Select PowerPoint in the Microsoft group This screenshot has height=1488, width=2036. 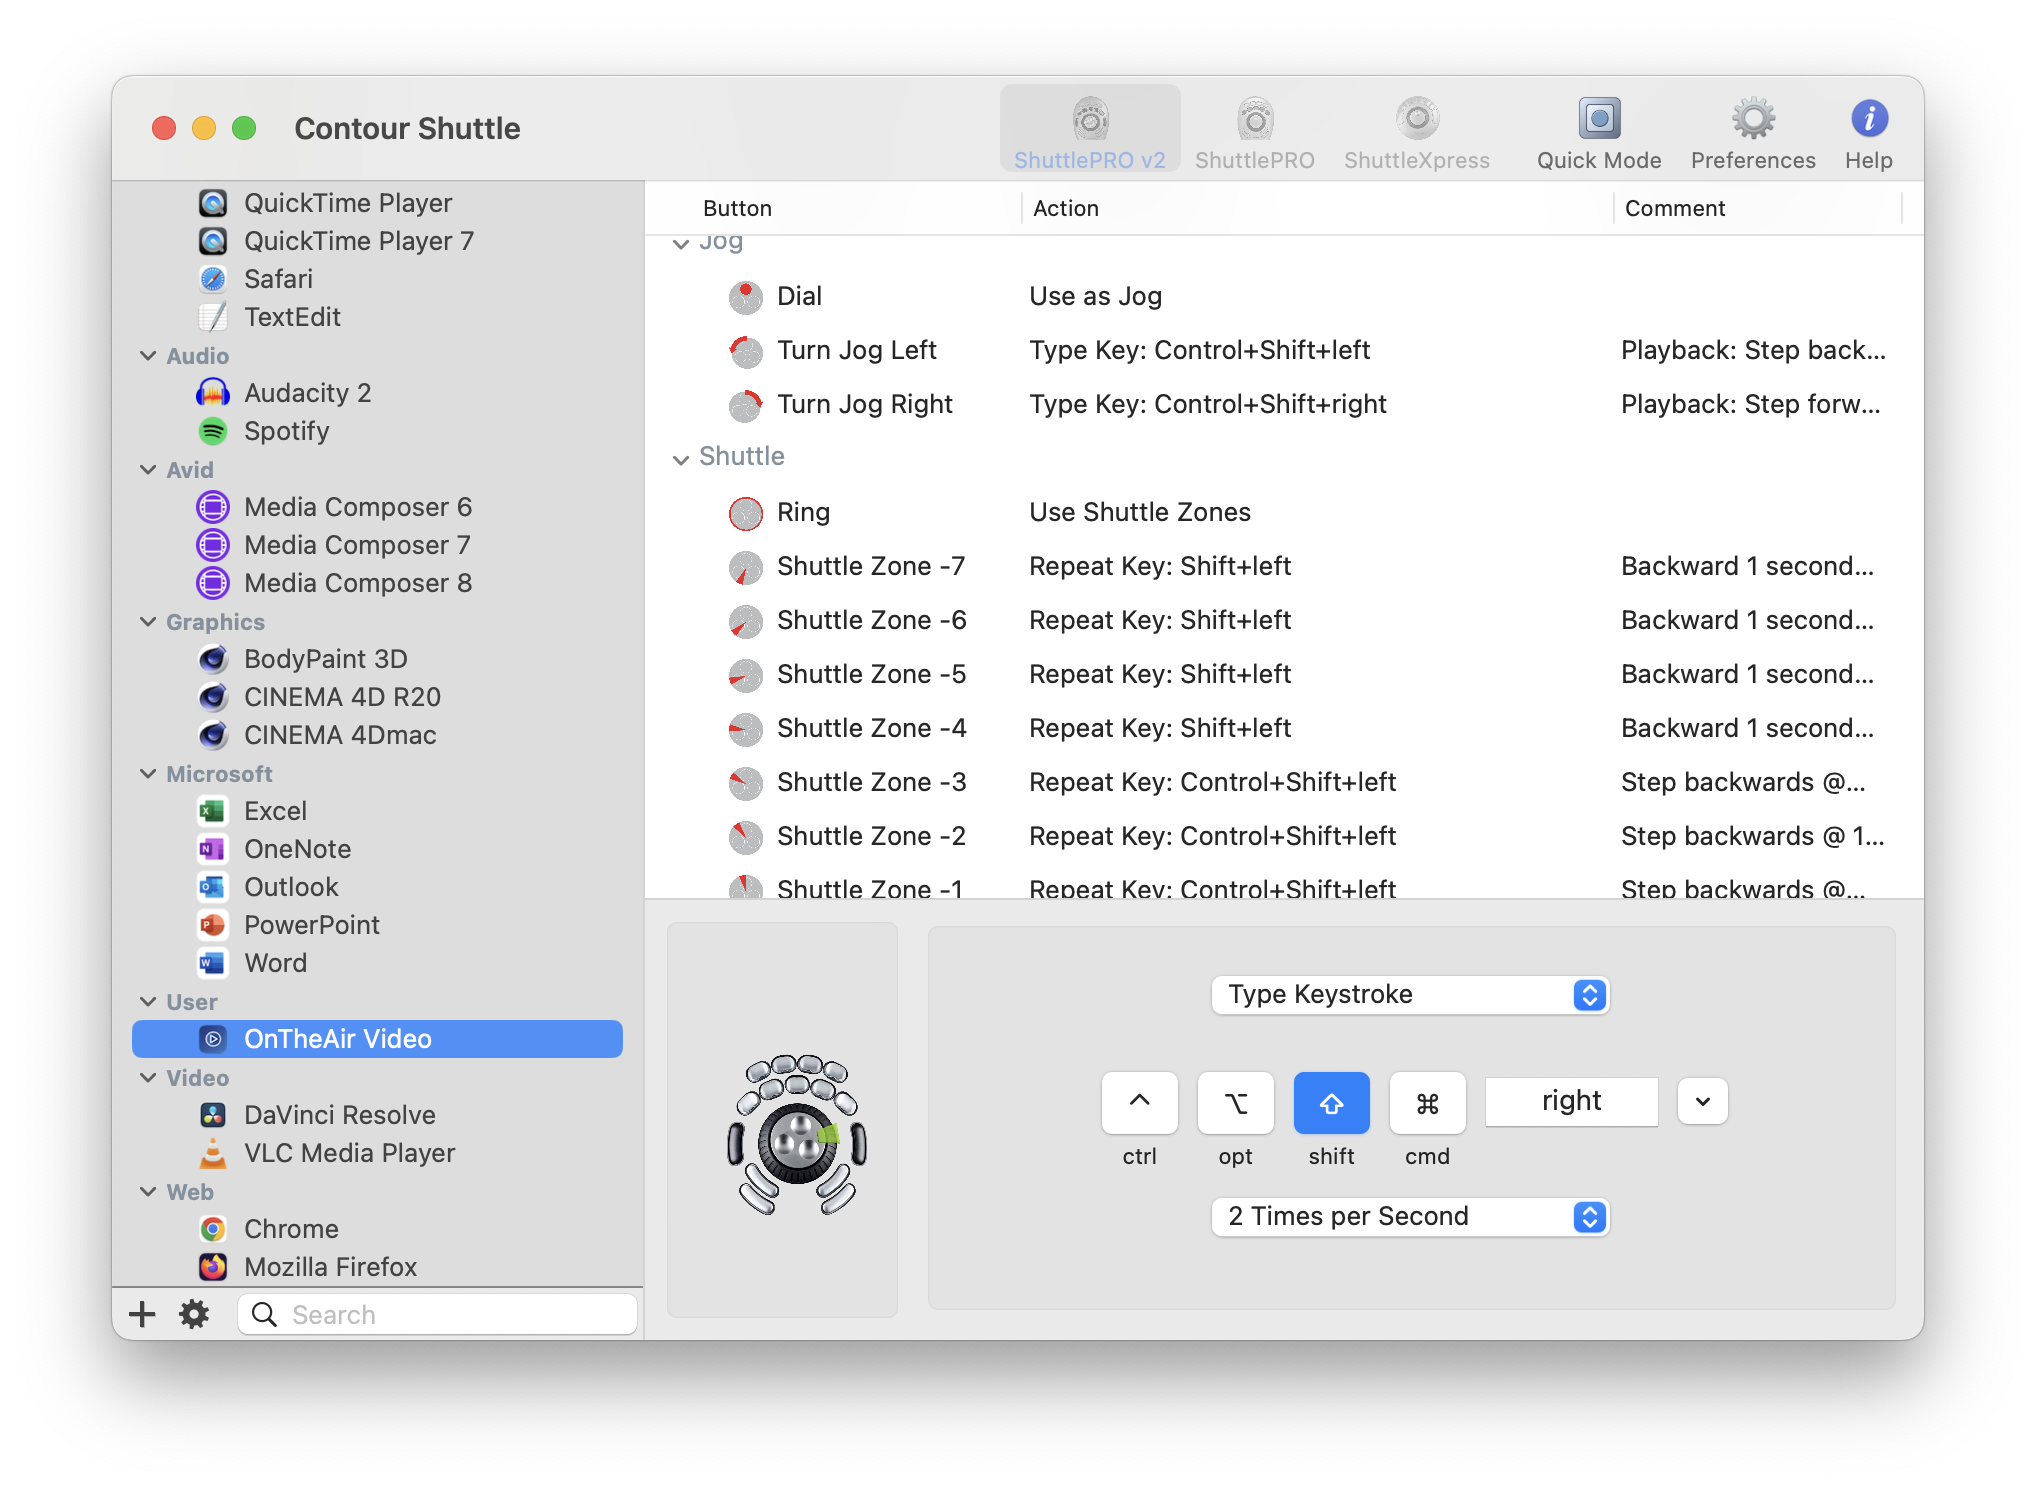(377, 925)
